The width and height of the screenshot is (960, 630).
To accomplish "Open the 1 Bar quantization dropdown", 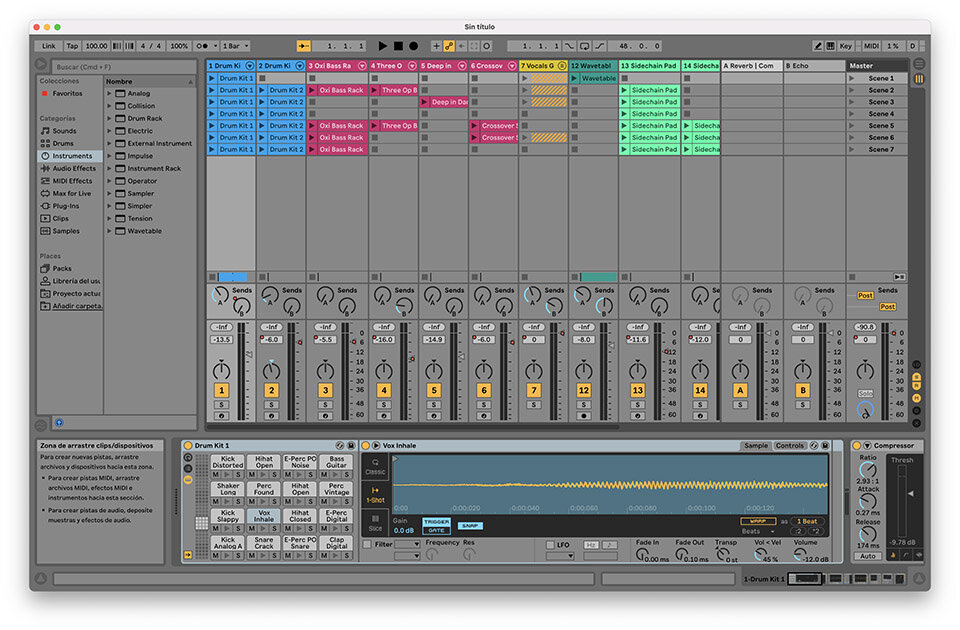I will pos(234,46).
